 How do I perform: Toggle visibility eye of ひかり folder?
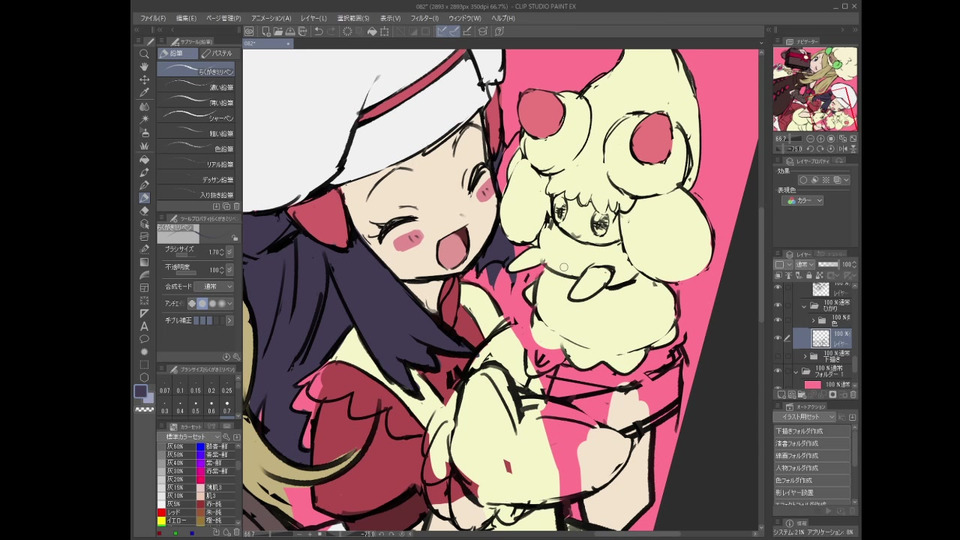(x=778, y=304)
